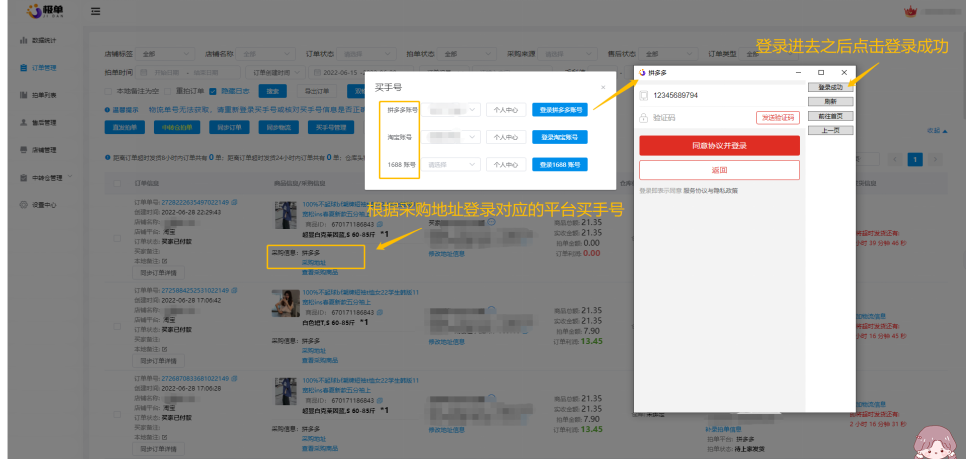Click 同步订单详情 for the 17:06:42 order
967x459 pixels.
(x=159, y=361)
